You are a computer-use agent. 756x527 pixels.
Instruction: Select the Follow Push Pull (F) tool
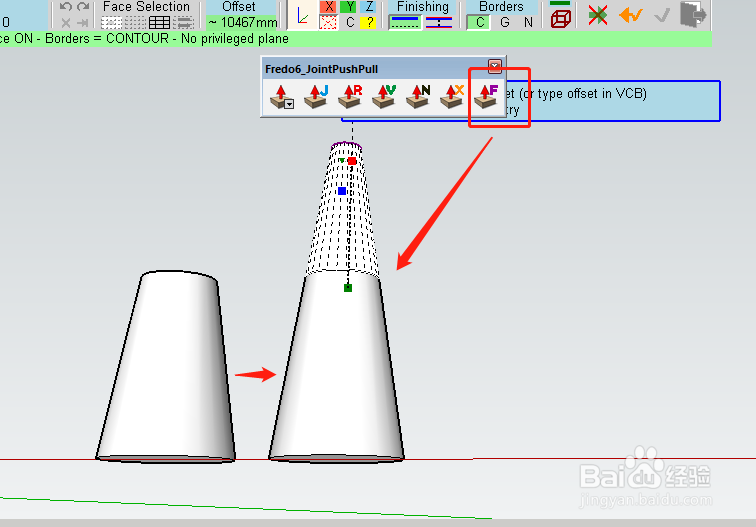click(486, 96)
